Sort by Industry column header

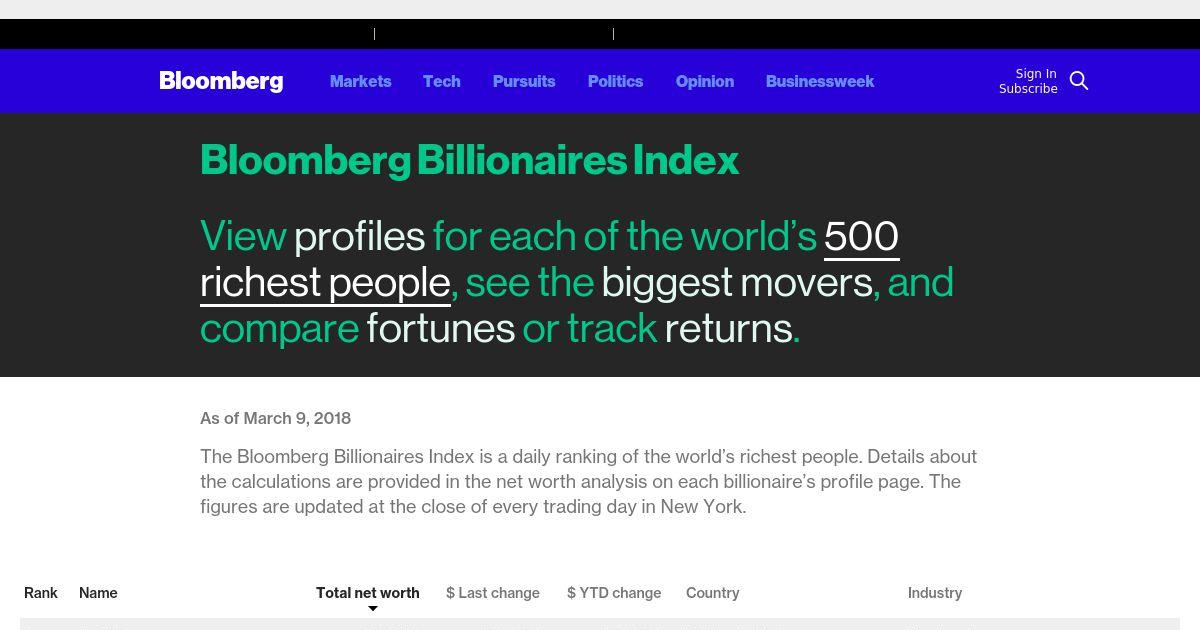pos(935,593)
